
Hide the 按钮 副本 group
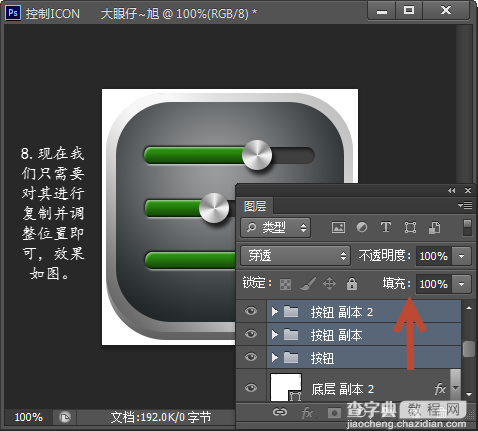(x=251, y=334)
